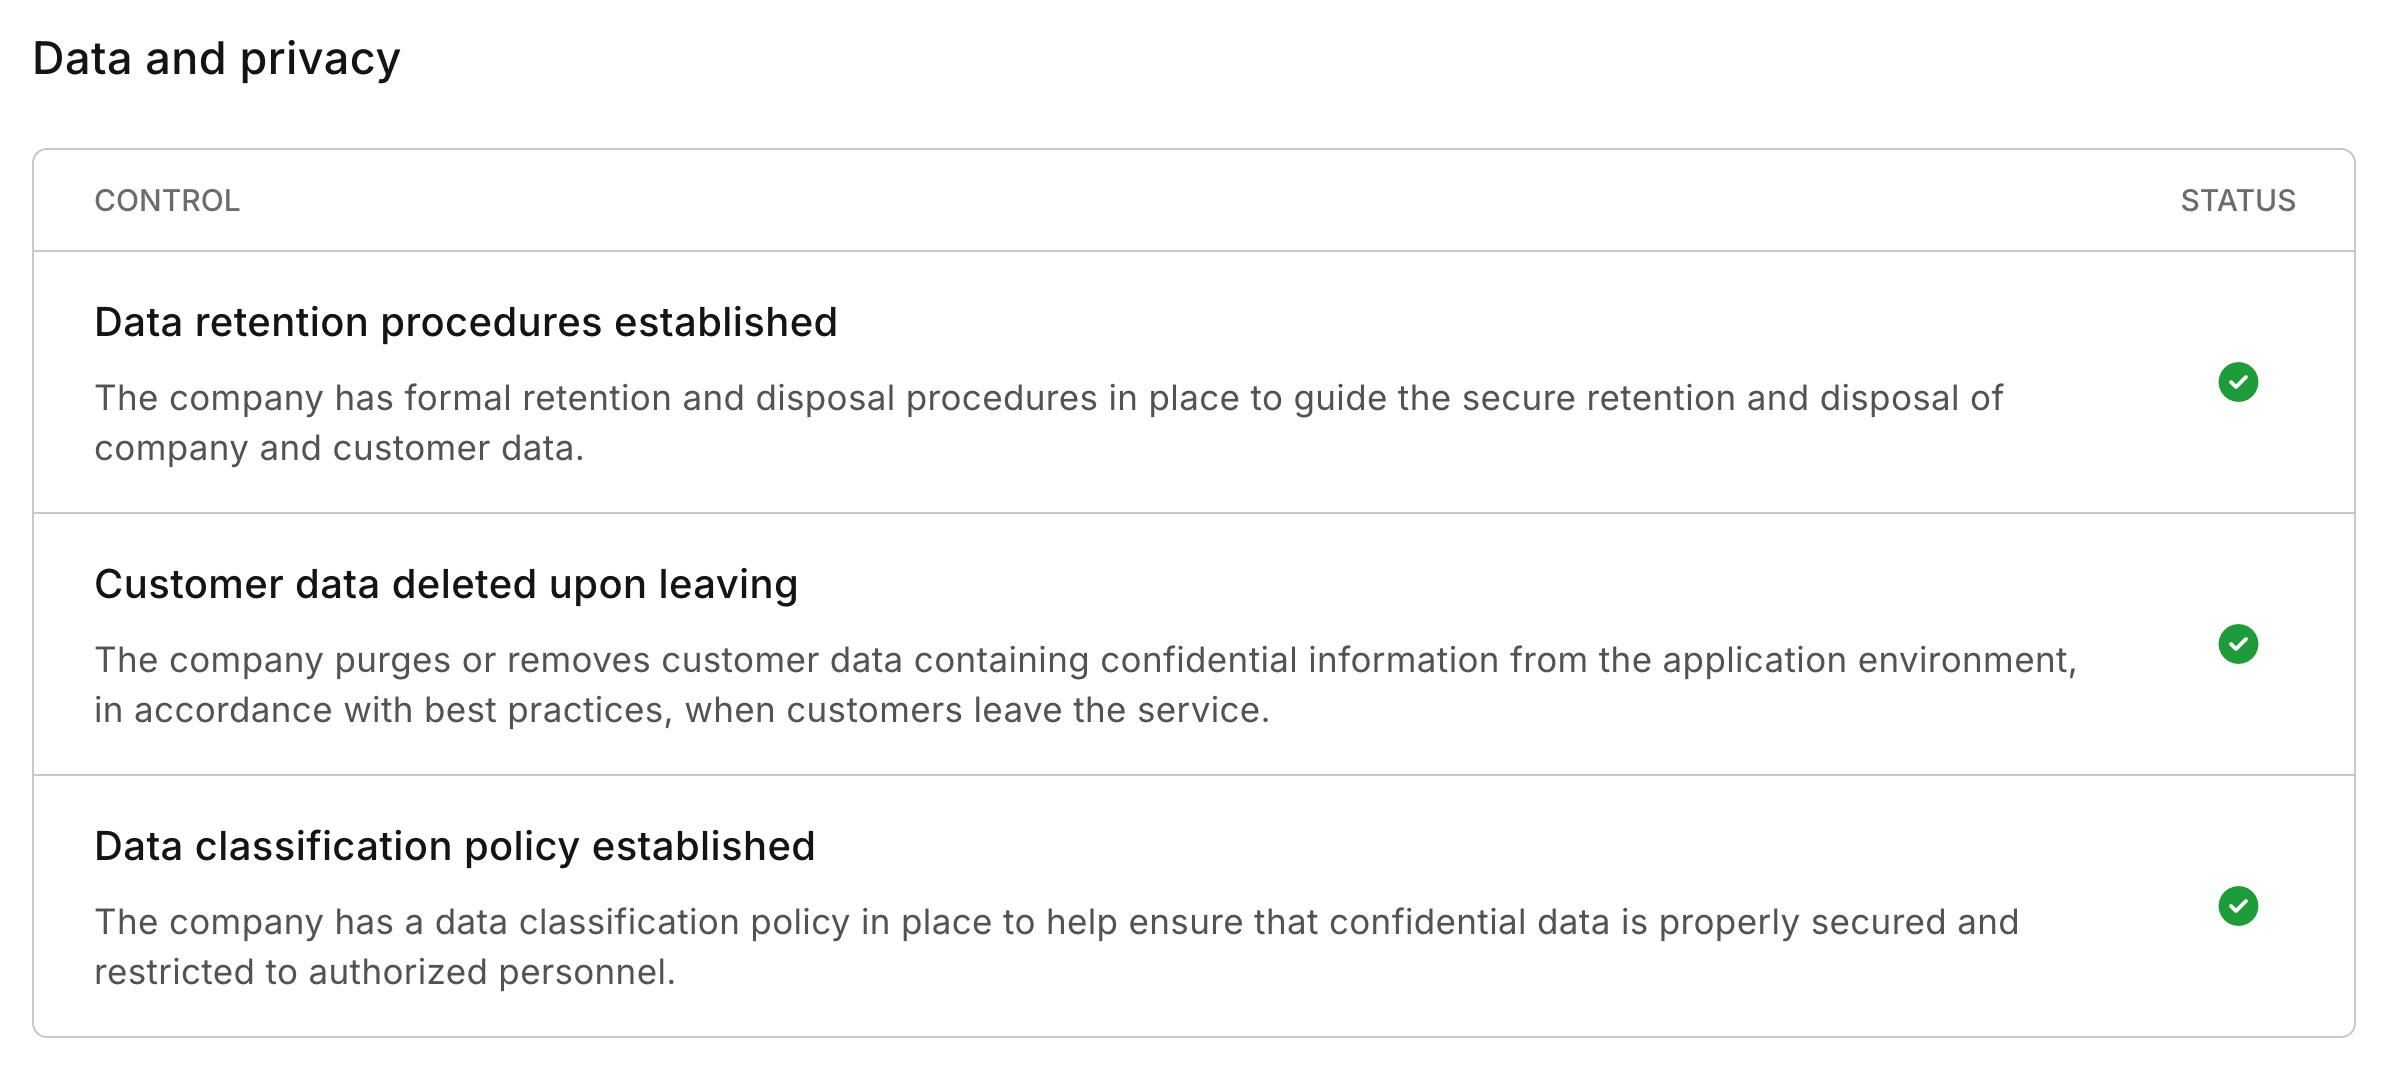Select the second table row about deletion
This screenshot has height=1078, width=2390.
click(1194, 644)
